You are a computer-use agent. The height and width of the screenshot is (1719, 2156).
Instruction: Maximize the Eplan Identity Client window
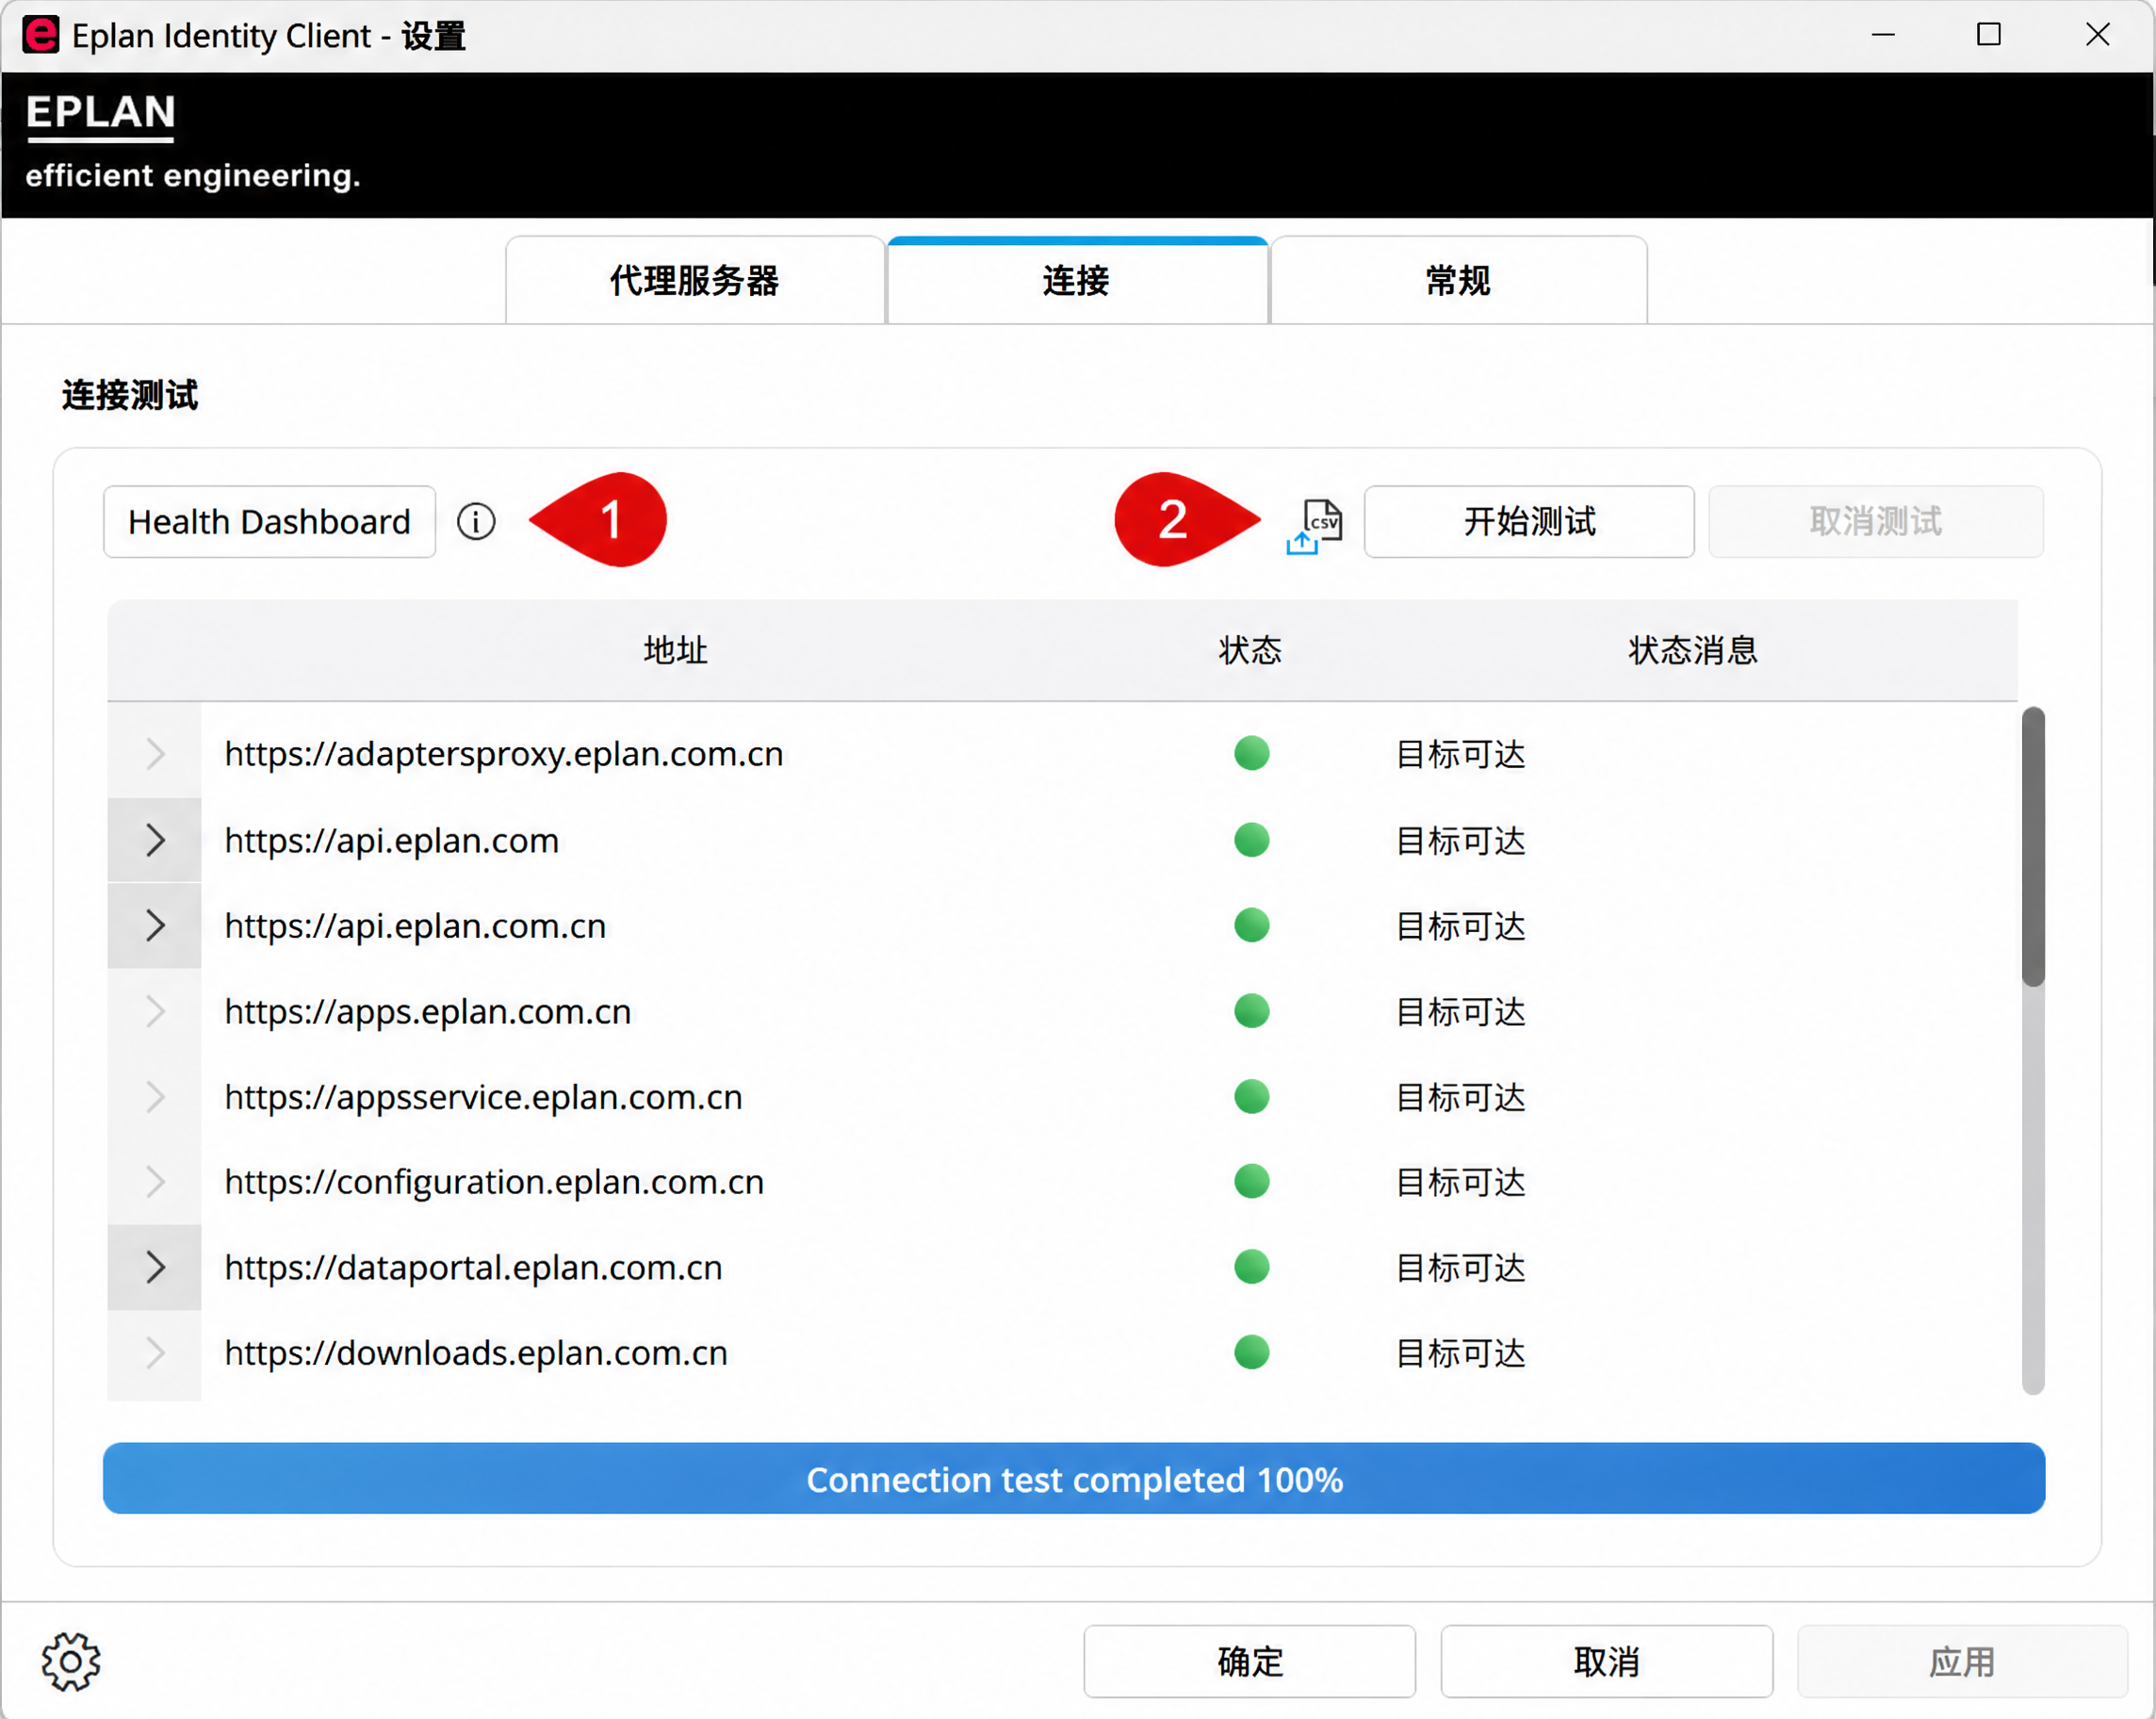(1989, 35)
